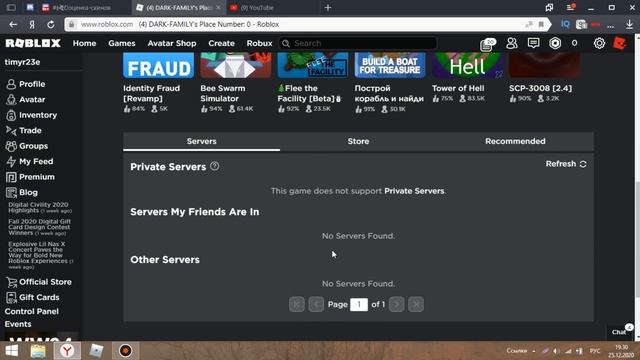Click the red Roblox Studio icon

[619, 43]
